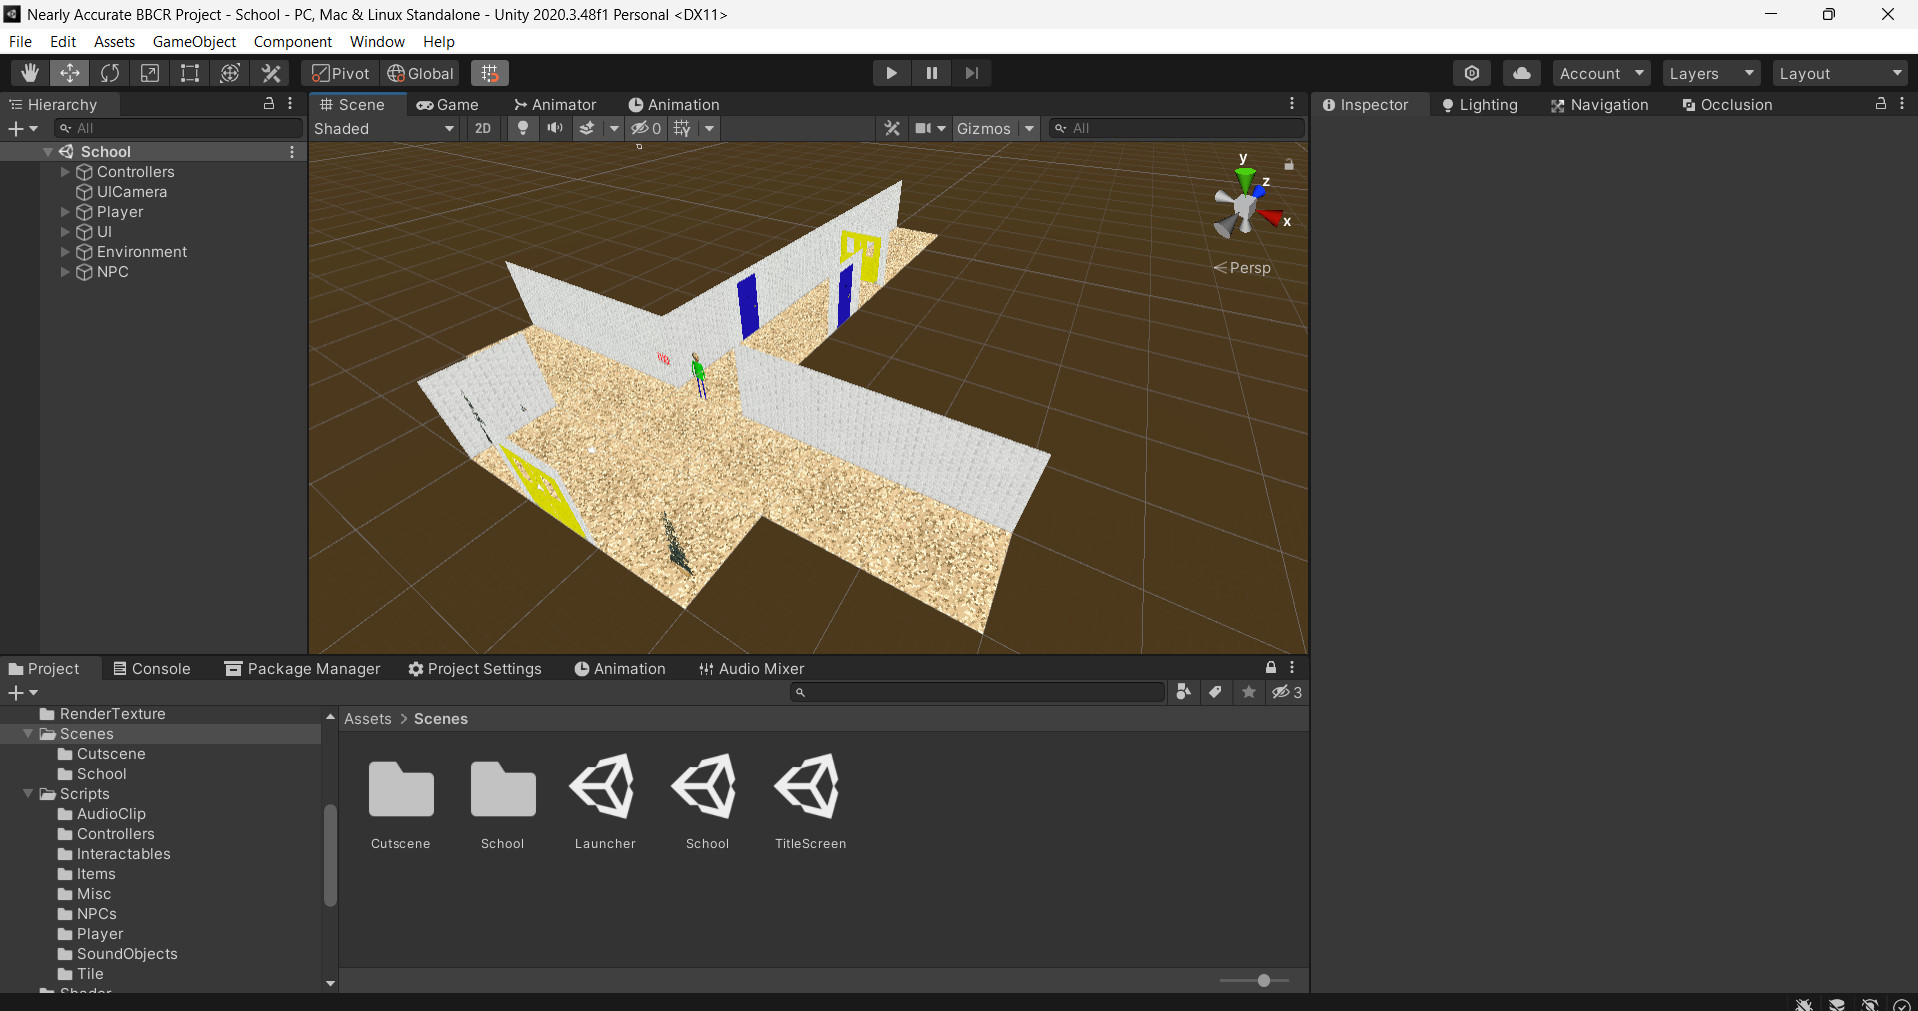Click the Step frame button
The image size is (1918, 1011).
tap(972, 73)
